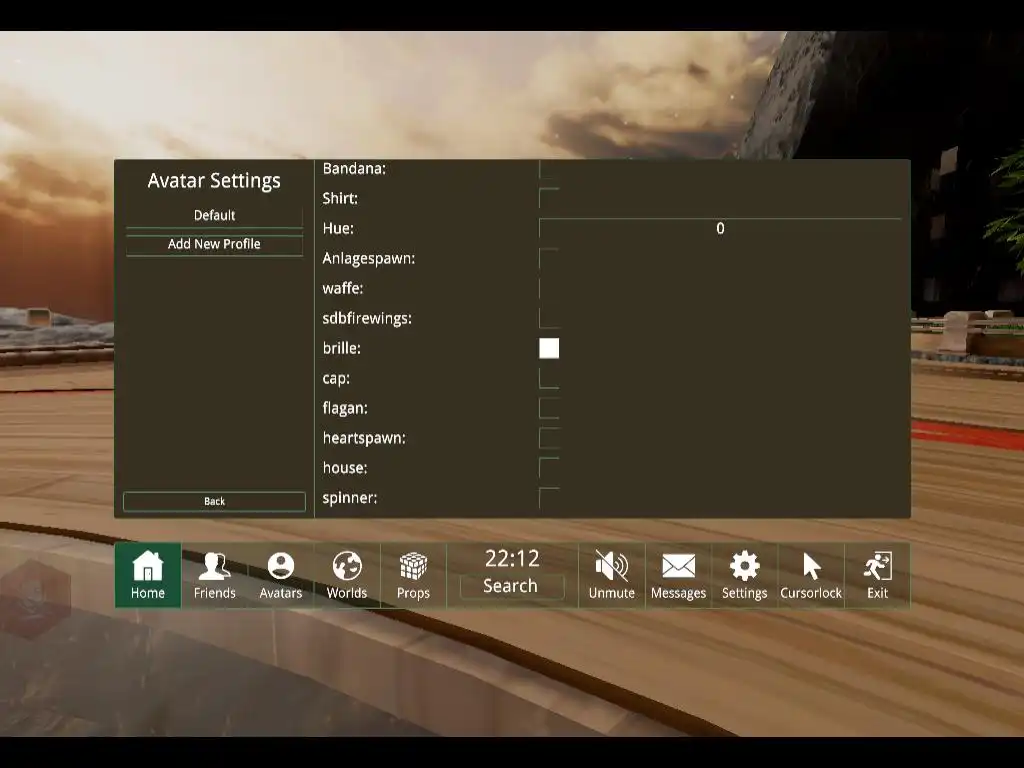Unmute the microphone via speaker icon
Screen dimensions: 1024x768
(612, 575)
